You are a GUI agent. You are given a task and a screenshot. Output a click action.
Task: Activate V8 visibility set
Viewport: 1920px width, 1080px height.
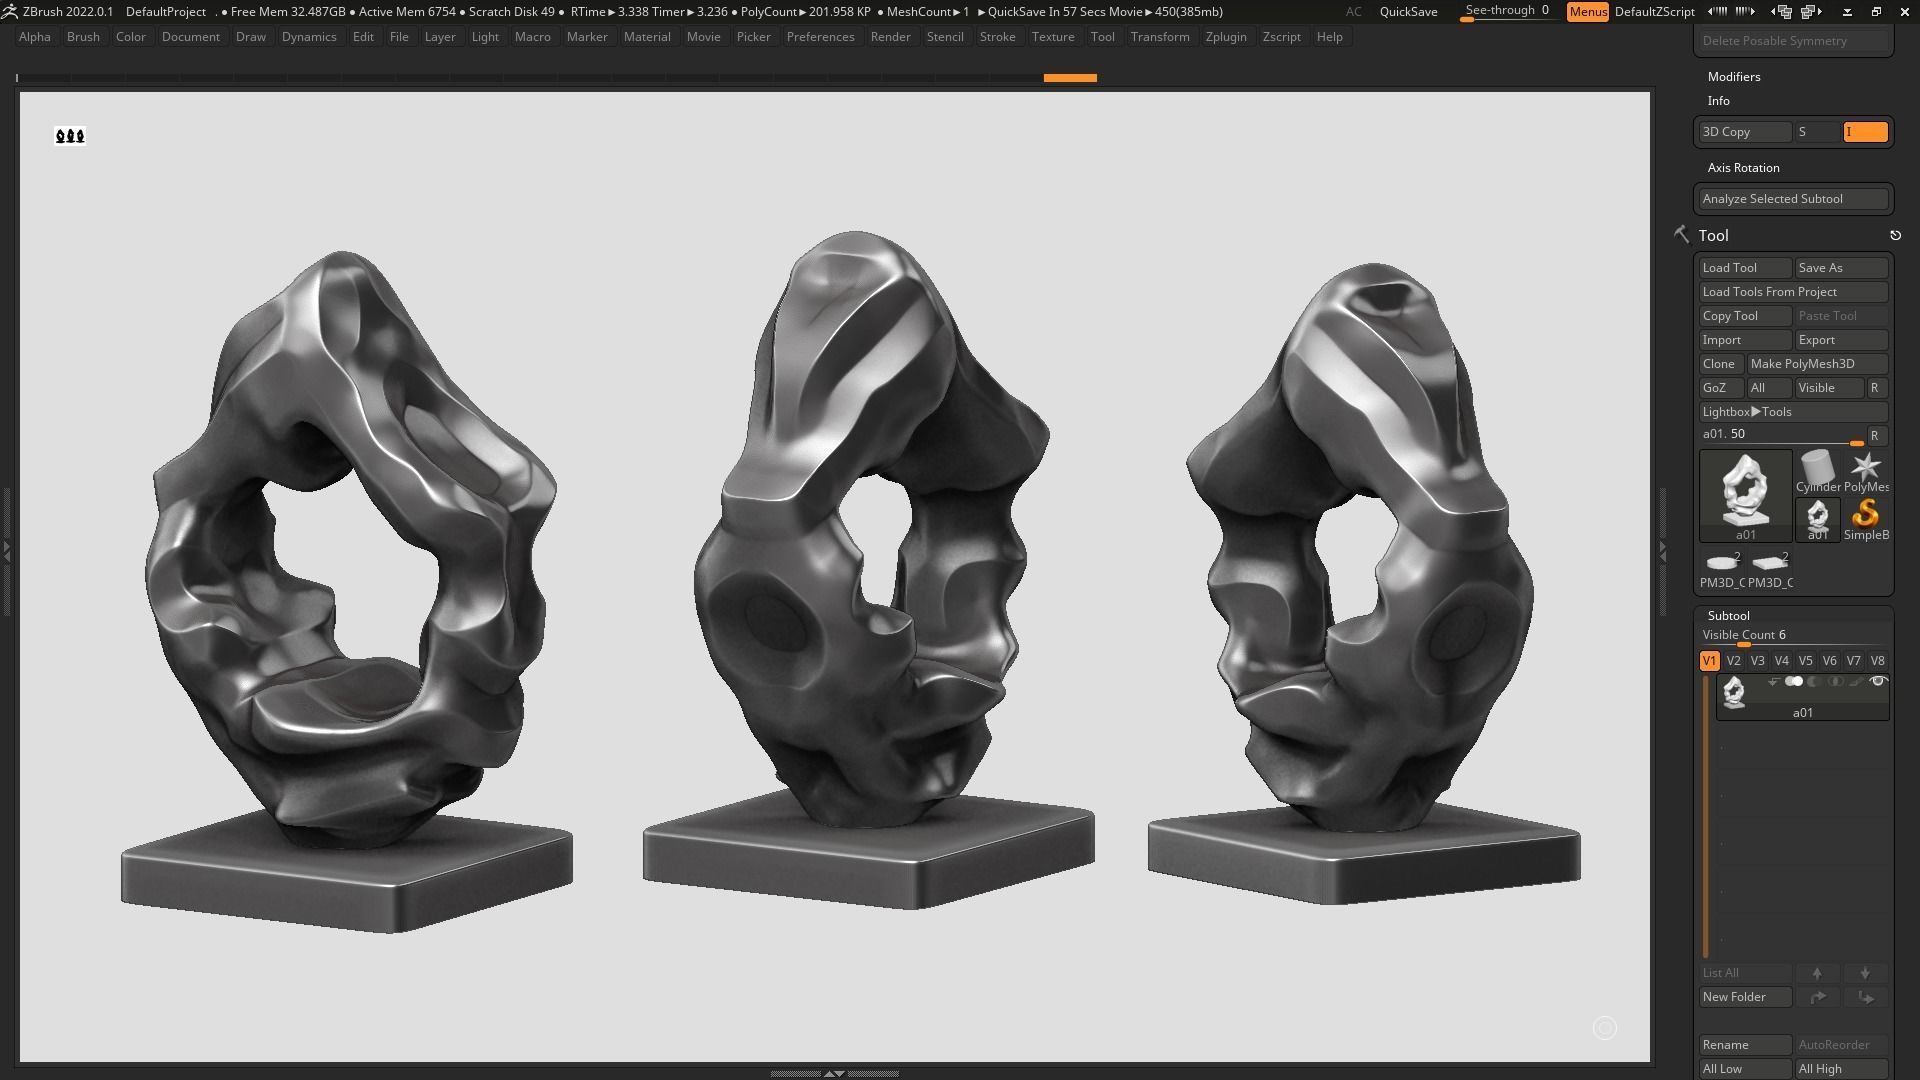(x=1877, y=661)
